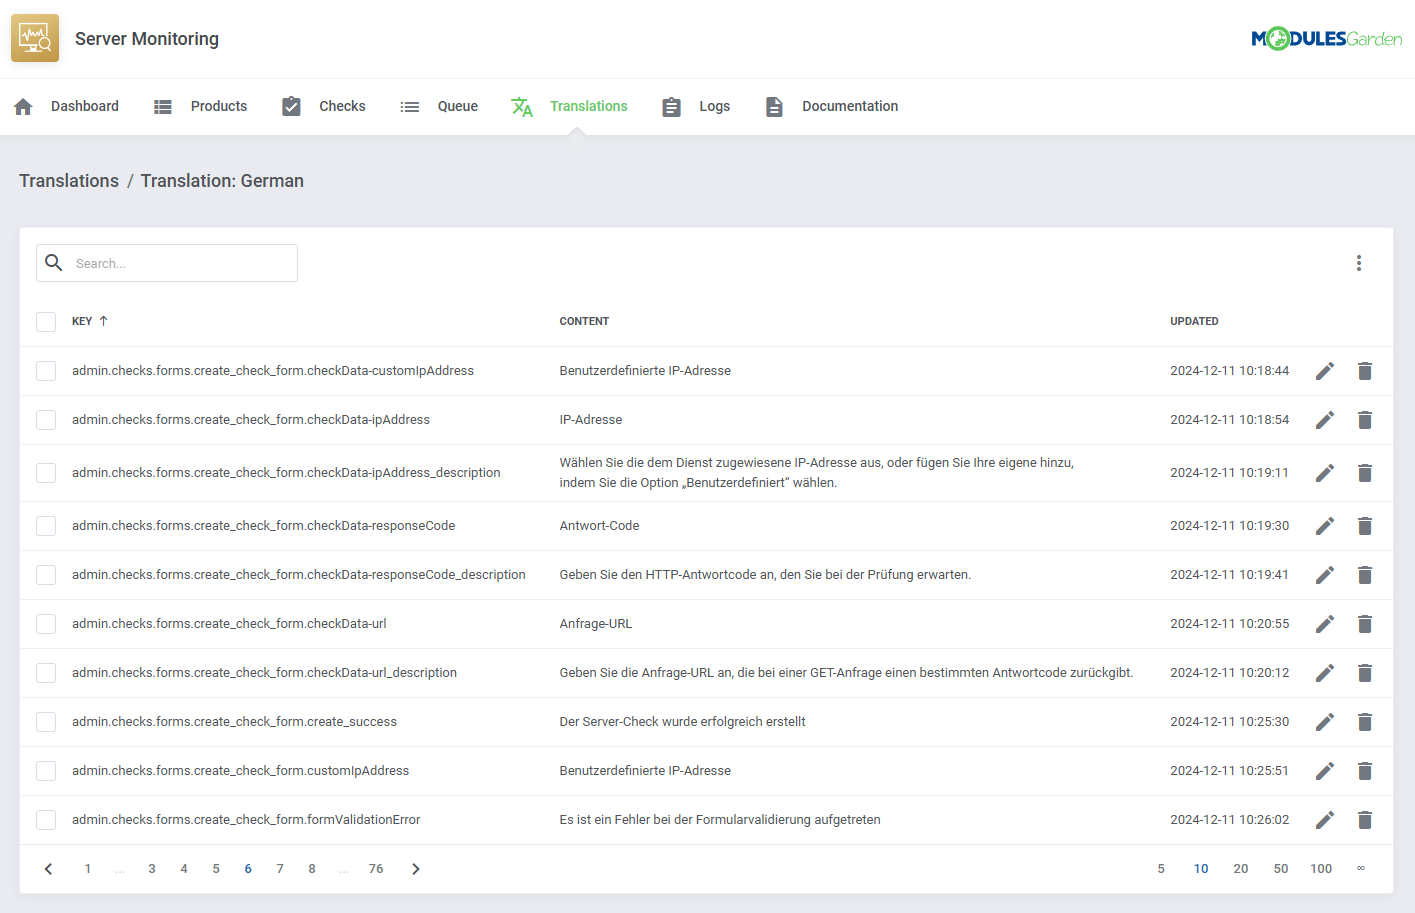Delete the create_success translation via trash icon
This screenshot has width=1415, height=913.
(x=1365, y=721)
